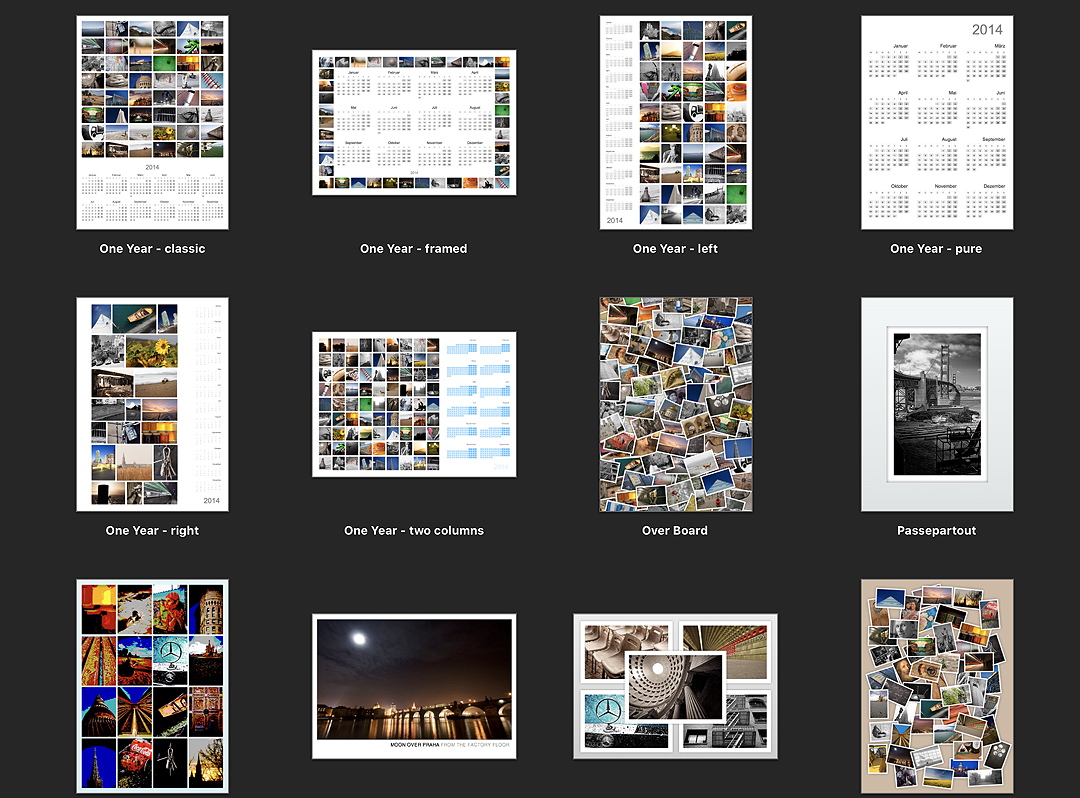Click the 'One Year - classic' label
1080x798 pixels.
152,249
